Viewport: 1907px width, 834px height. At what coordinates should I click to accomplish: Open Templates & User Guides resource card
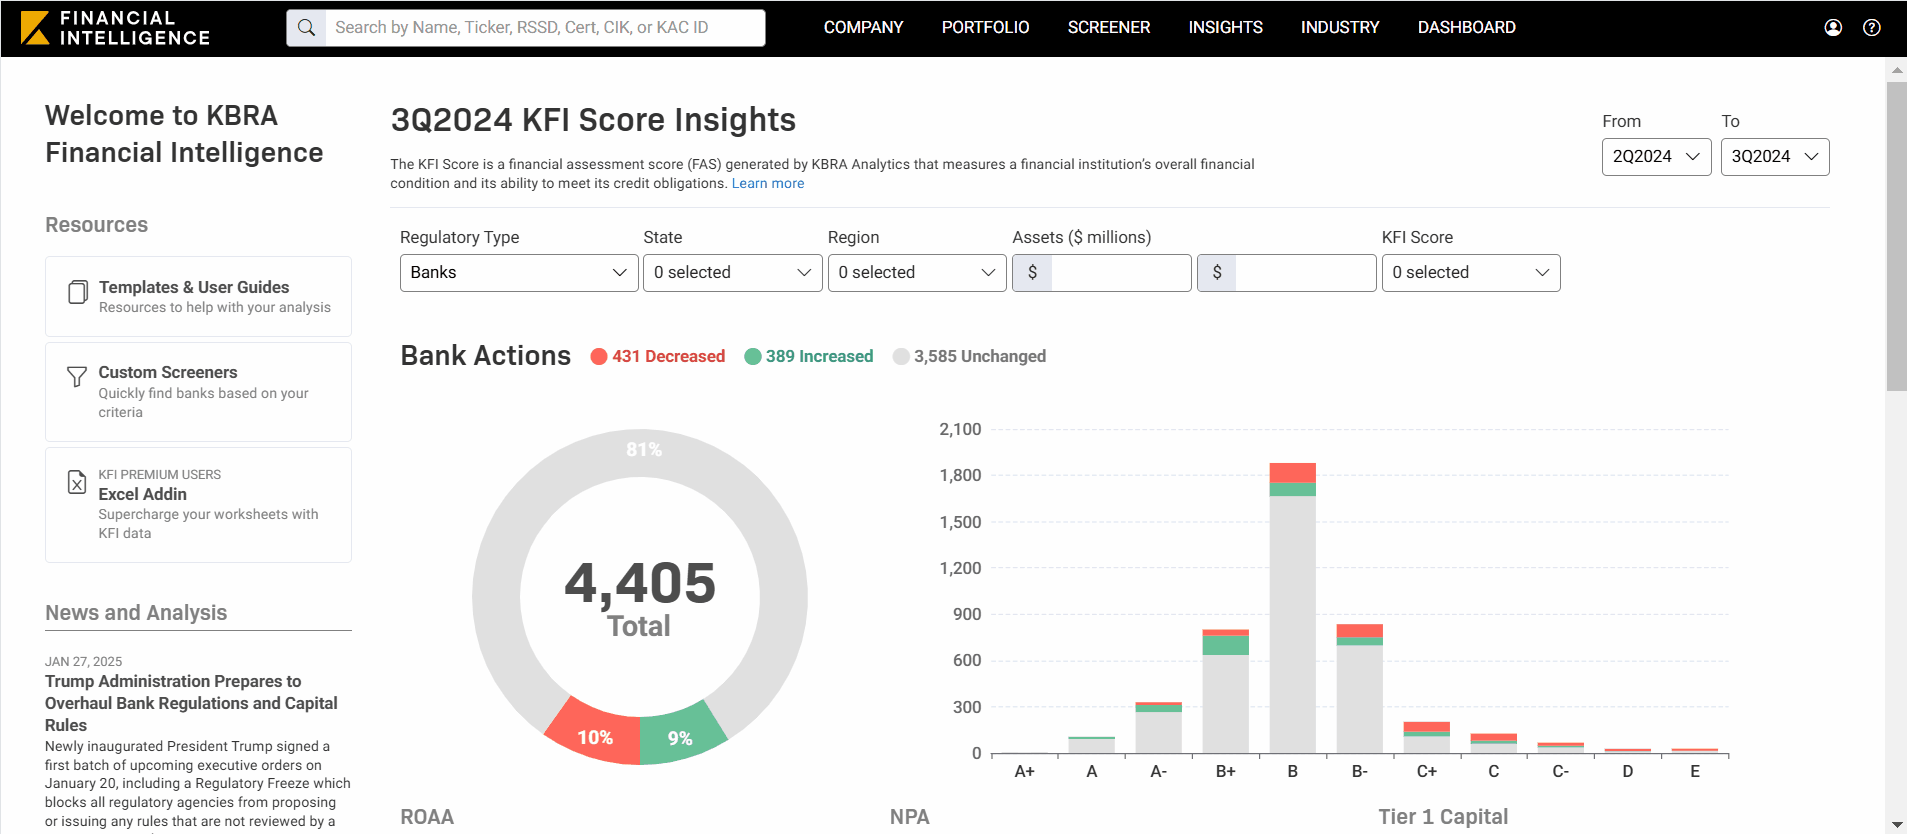198,296
